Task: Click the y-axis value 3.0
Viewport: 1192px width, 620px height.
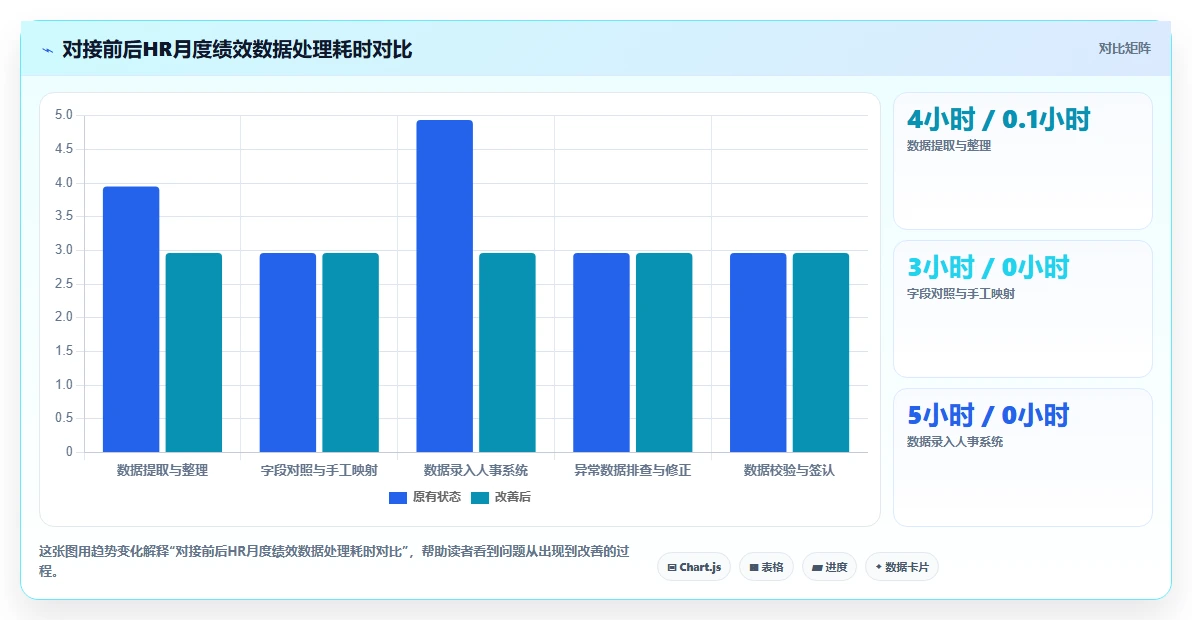Action: click(64, 250)
